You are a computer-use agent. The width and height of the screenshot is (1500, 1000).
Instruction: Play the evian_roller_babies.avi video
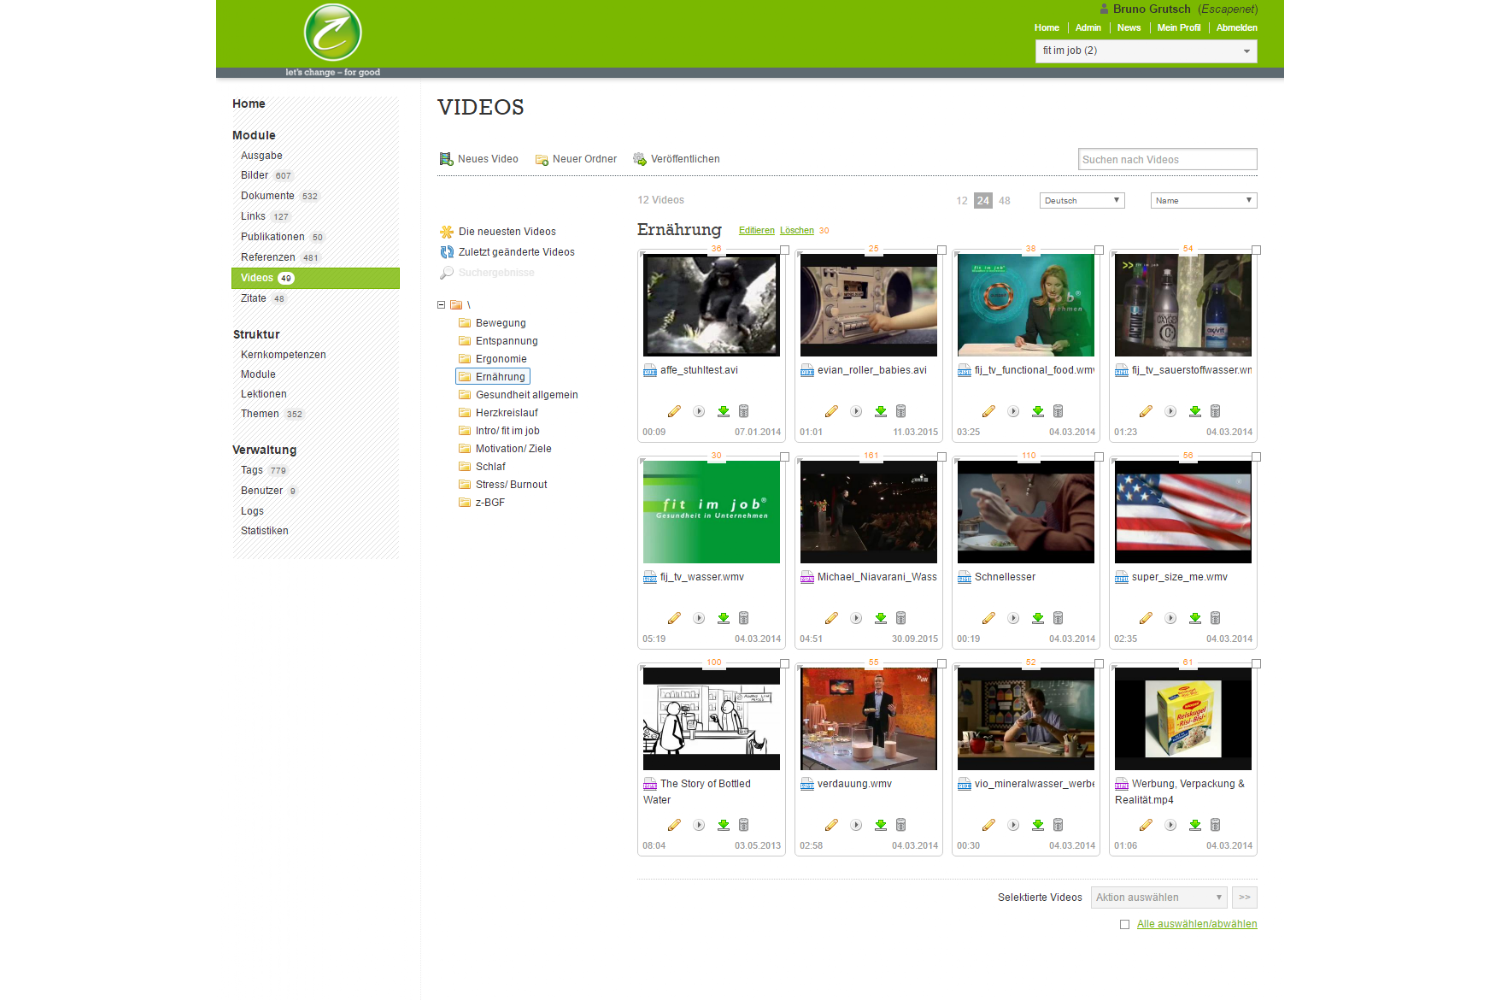tap(856, 411)
